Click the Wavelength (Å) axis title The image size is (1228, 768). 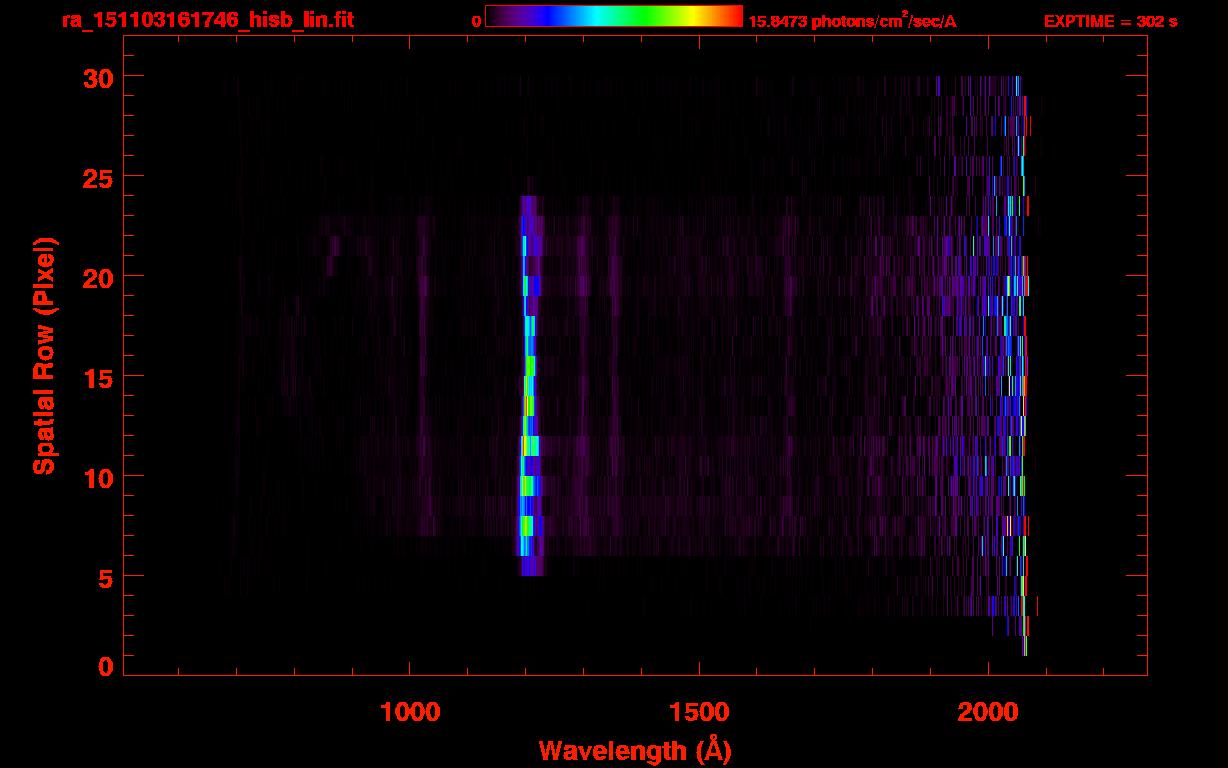(x=635, y=750)
